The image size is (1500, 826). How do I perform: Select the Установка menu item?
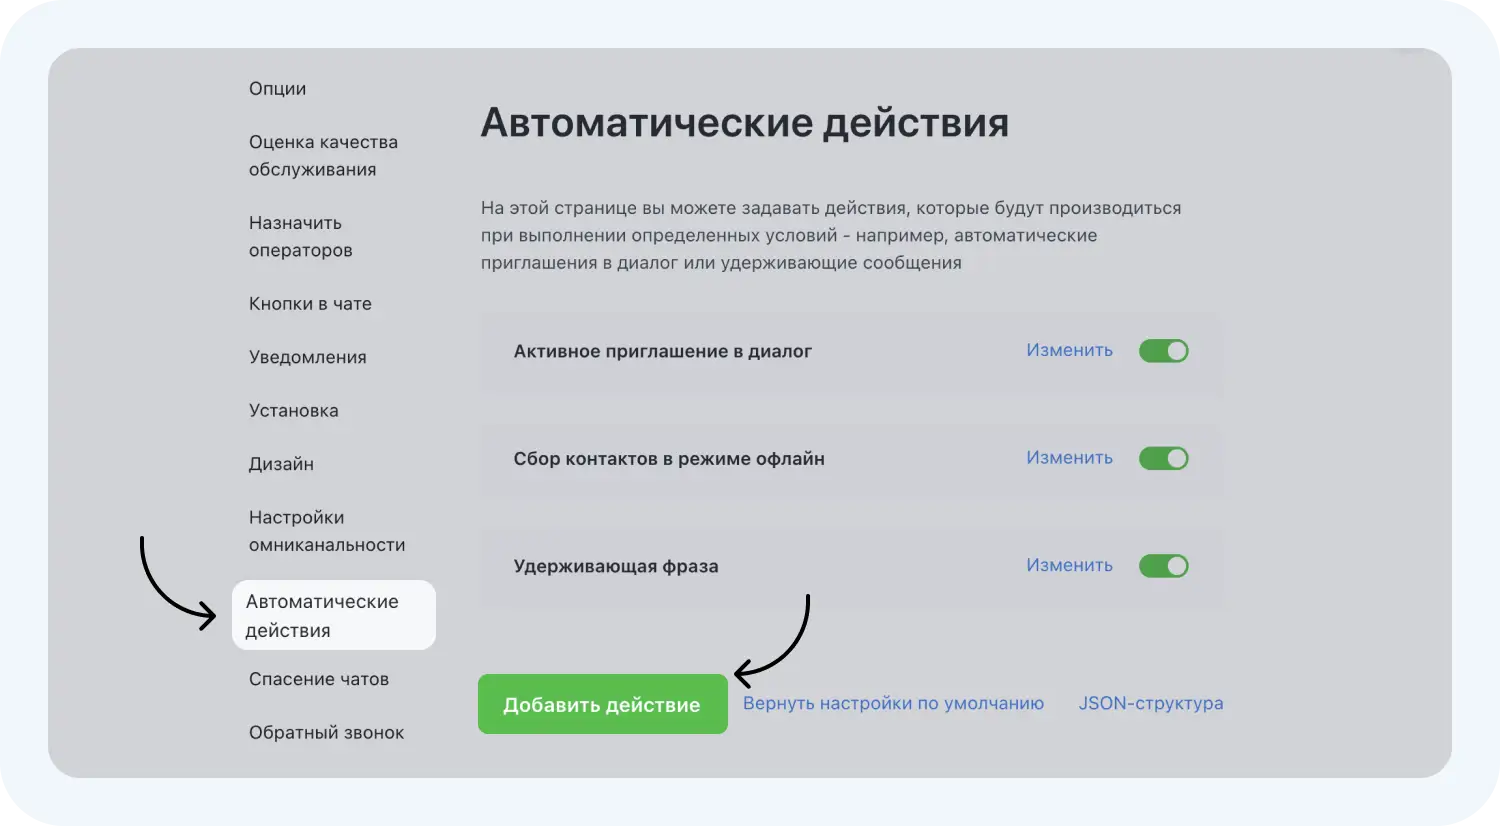click(x=293, y=410)
